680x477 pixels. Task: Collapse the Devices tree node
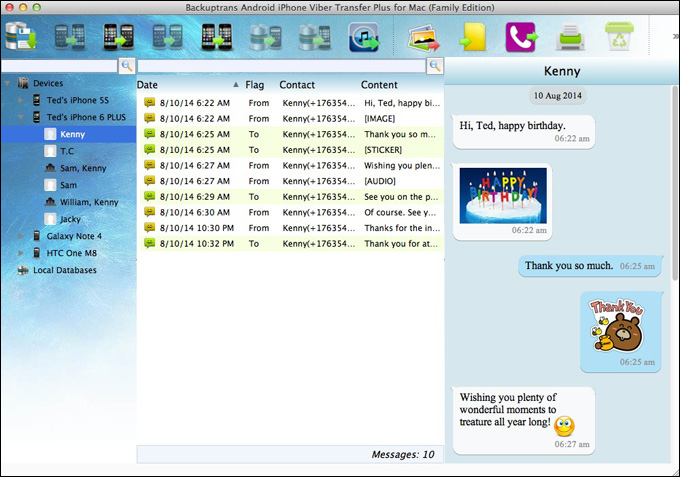pos(7,83)
